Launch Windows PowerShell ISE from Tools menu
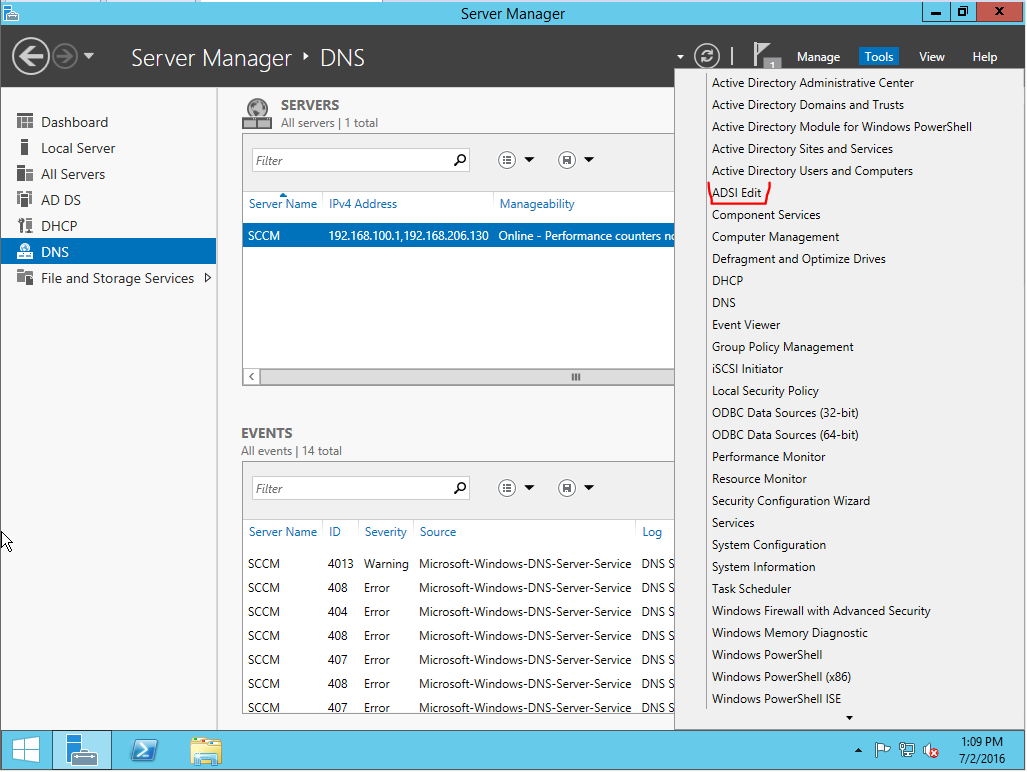Screen dimensions: 1027x772 [776, 699]
